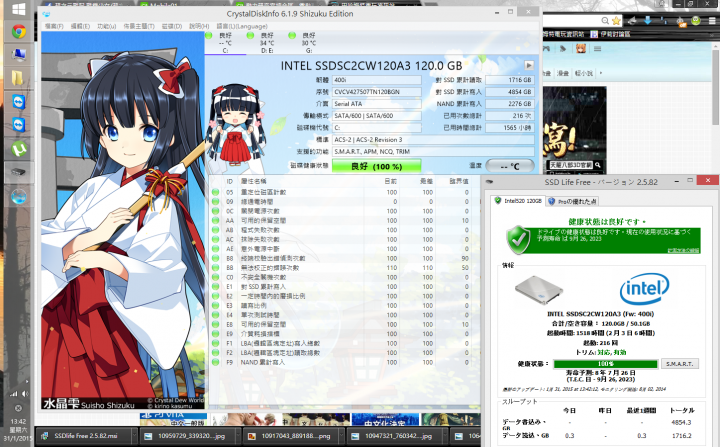Click the serial number field CVCV427507TN120BGN
This screenshot has width=720, height=447.
(x=377, y=92)
